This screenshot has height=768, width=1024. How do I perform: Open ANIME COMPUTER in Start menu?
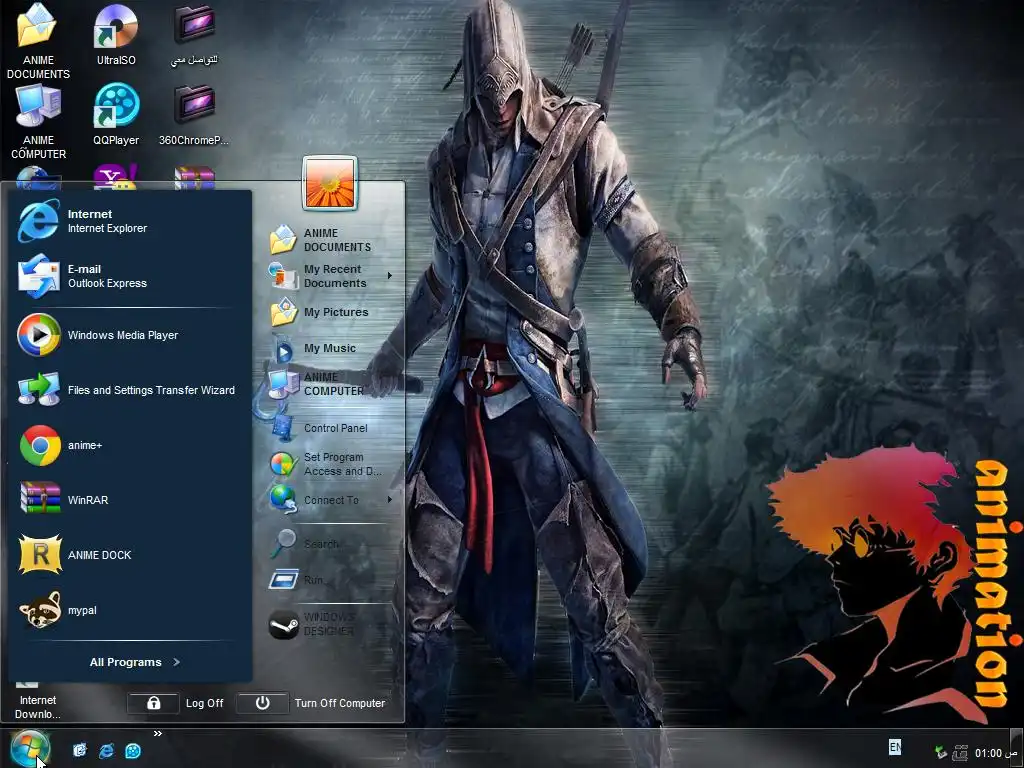pyautogui.click(x=328, y=384)
